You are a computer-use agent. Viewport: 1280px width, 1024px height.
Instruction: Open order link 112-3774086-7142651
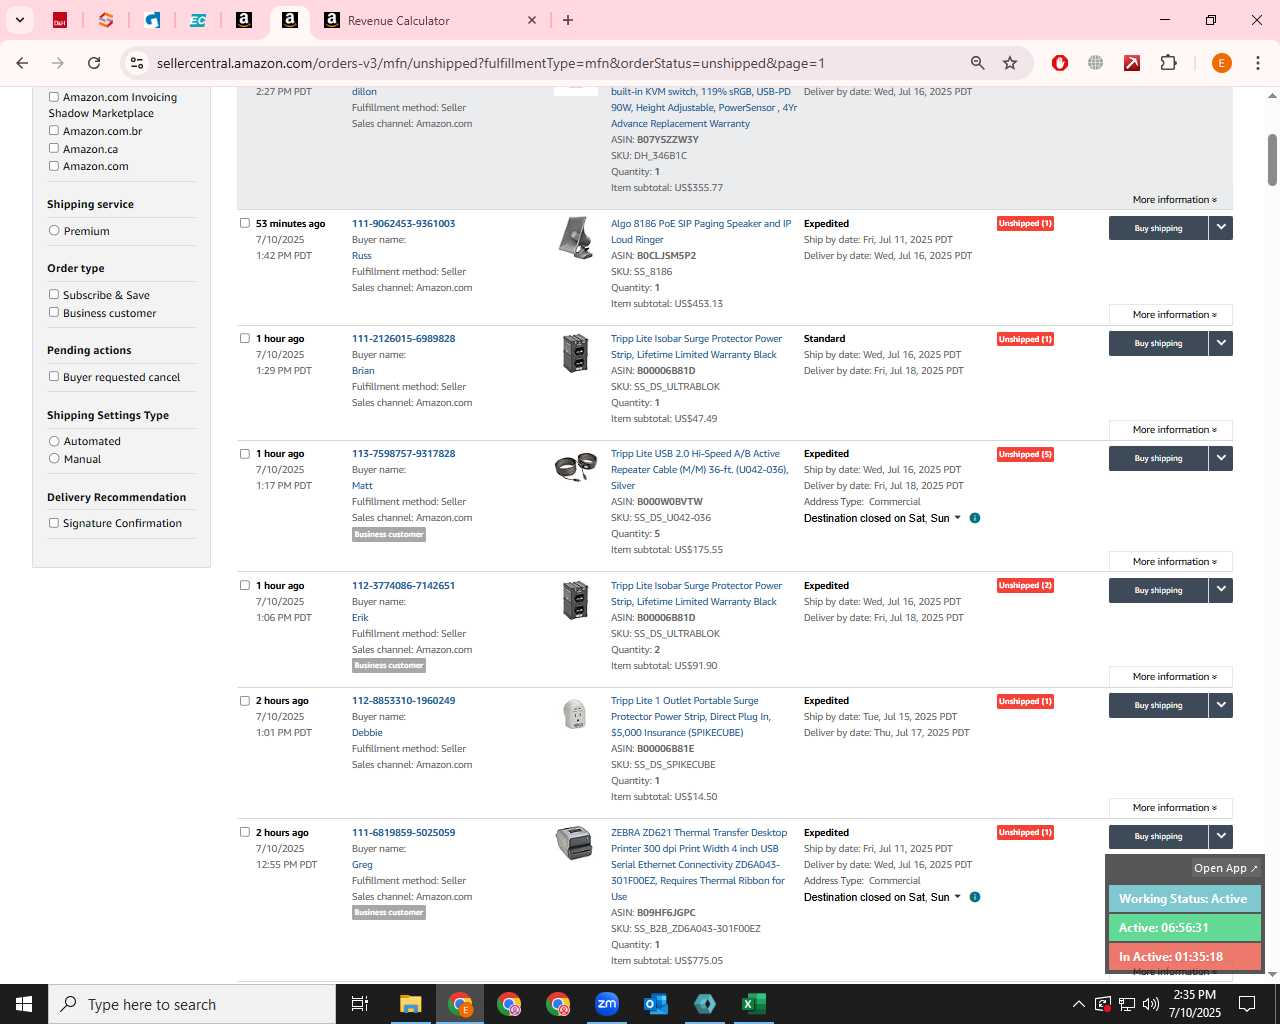pos(403,585)
